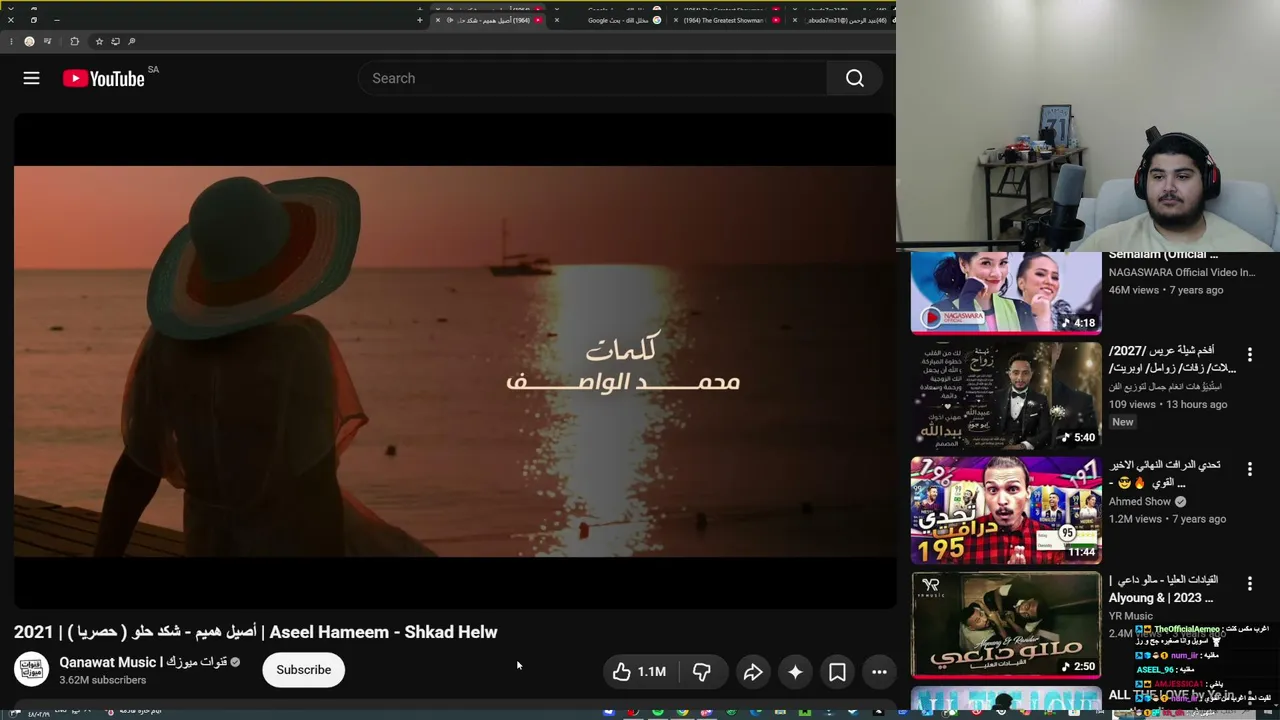The width and height of the screenshot is (1280, 720).
Task: Open options for the 109 views video
Action: (1249, 354)
